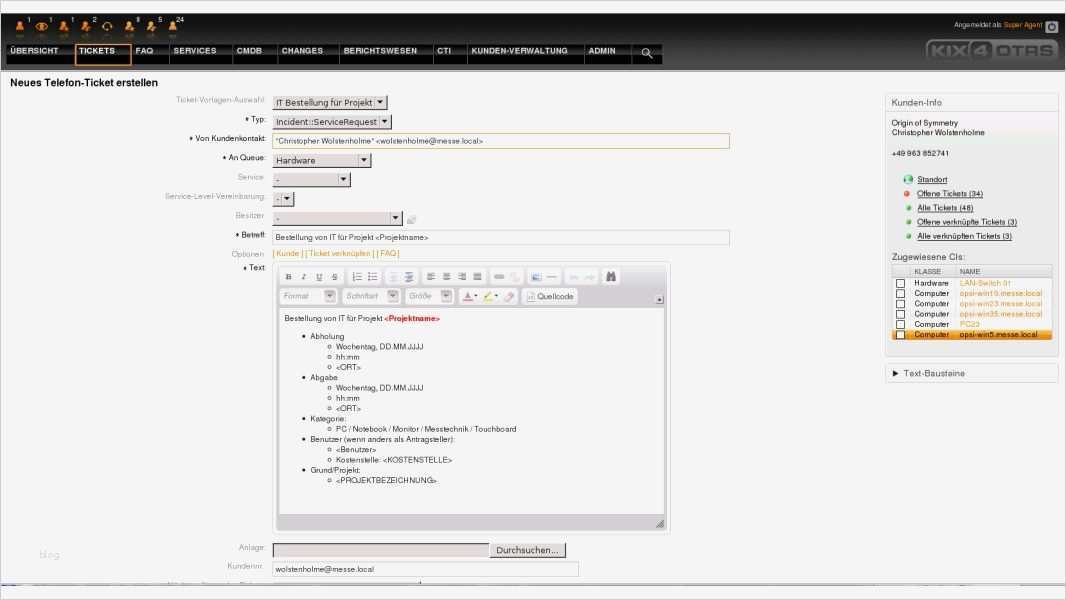Screen dimensions: 1066x600
Task: Open the KUNDEN-VERWALTUNG menu
Action: click(519, 51)
